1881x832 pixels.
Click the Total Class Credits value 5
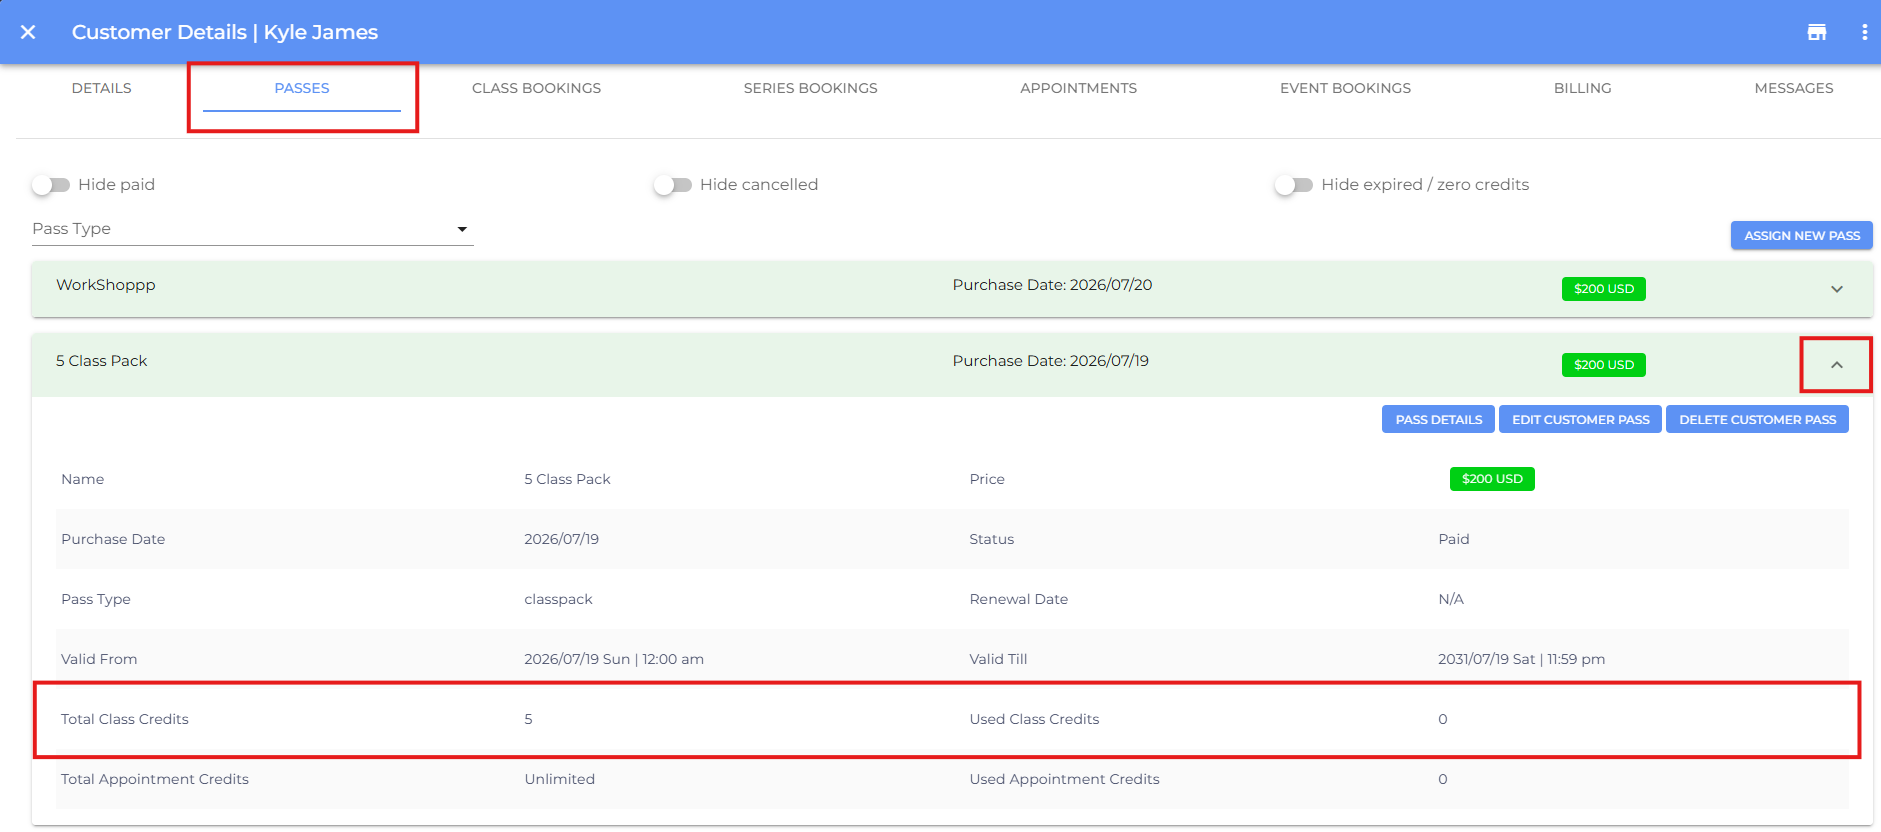528,719
